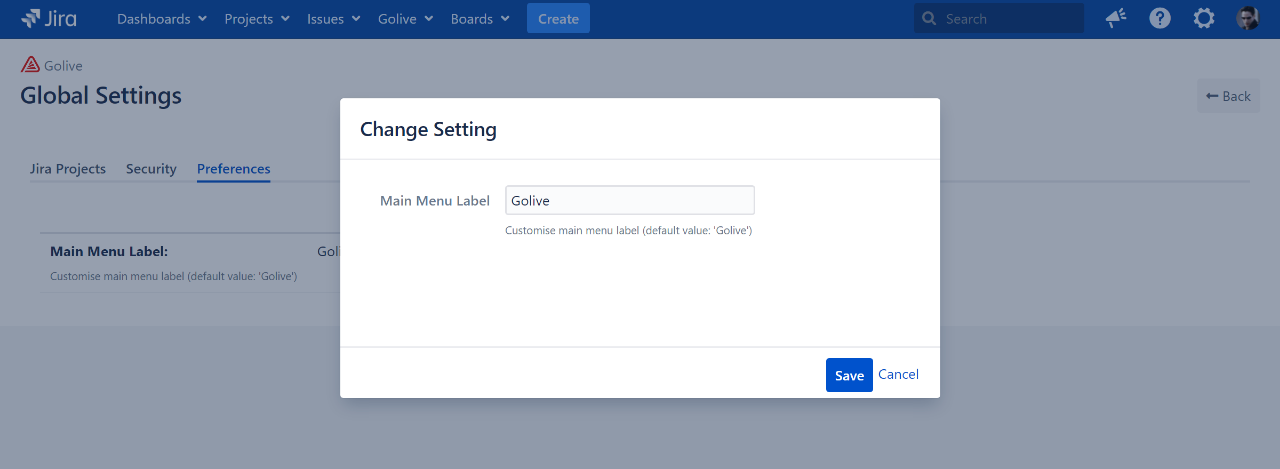Image resolution: width=1280 pixels, height=469 pixels.
Task: Go back using the Back button
Action: tap(1228, 96)
